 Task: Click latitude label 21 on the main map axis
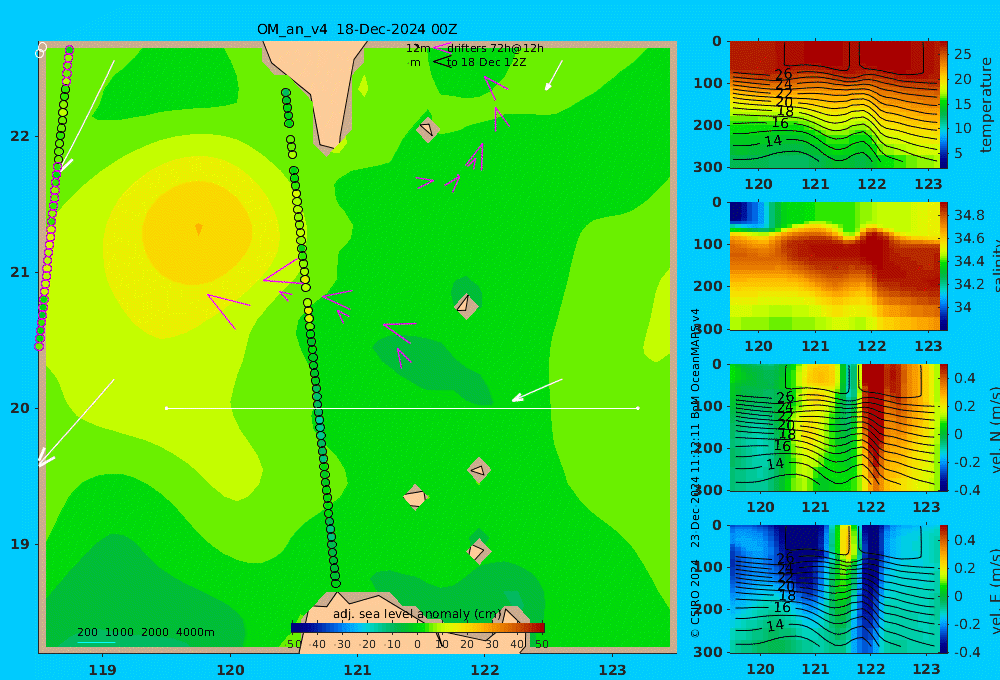pyautogui.click(x=20, y=272)
